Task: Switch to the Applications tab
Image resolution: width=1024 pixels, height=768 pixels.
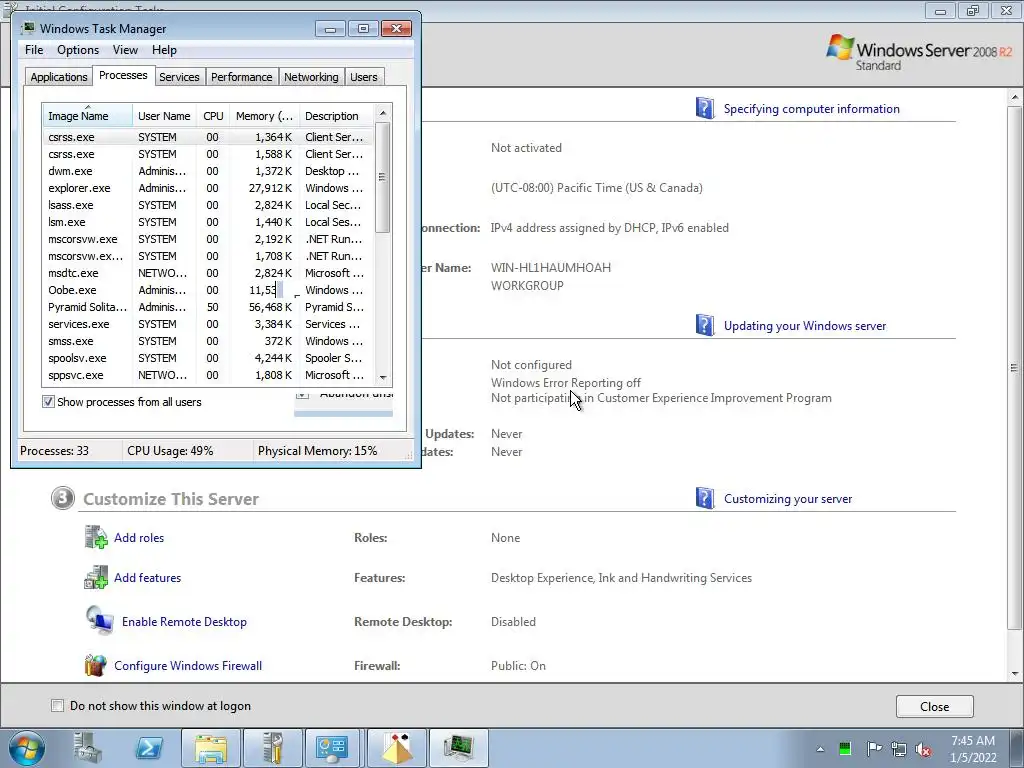Action: 59,77
